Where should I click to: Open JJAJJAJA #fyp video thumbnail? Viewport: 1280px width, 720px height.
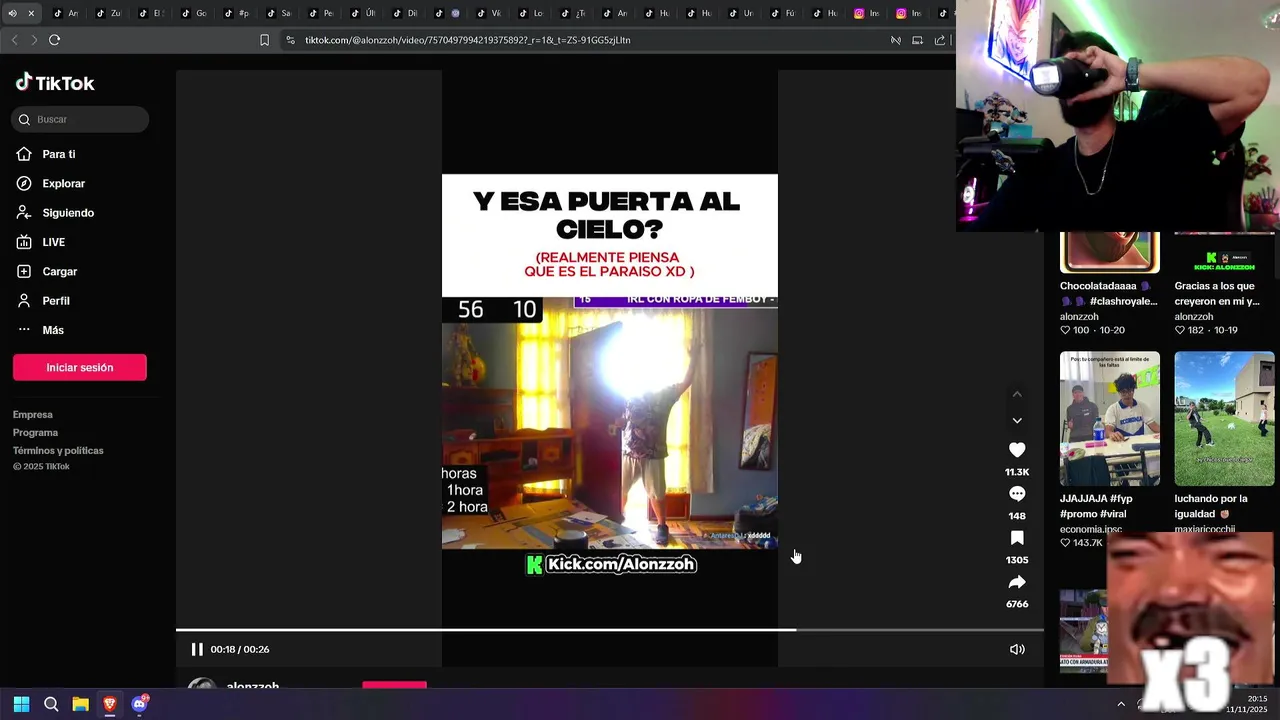1110,418
